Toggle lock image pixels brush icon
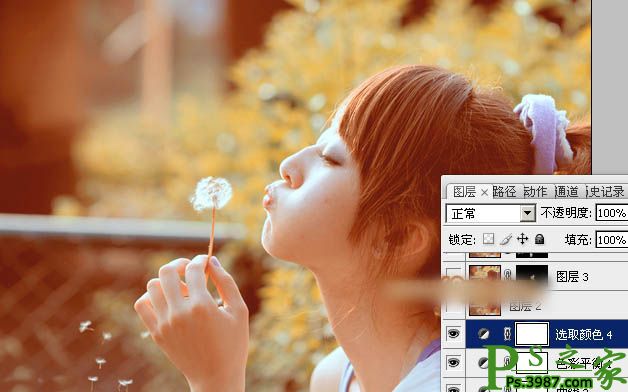 (506, 239)
